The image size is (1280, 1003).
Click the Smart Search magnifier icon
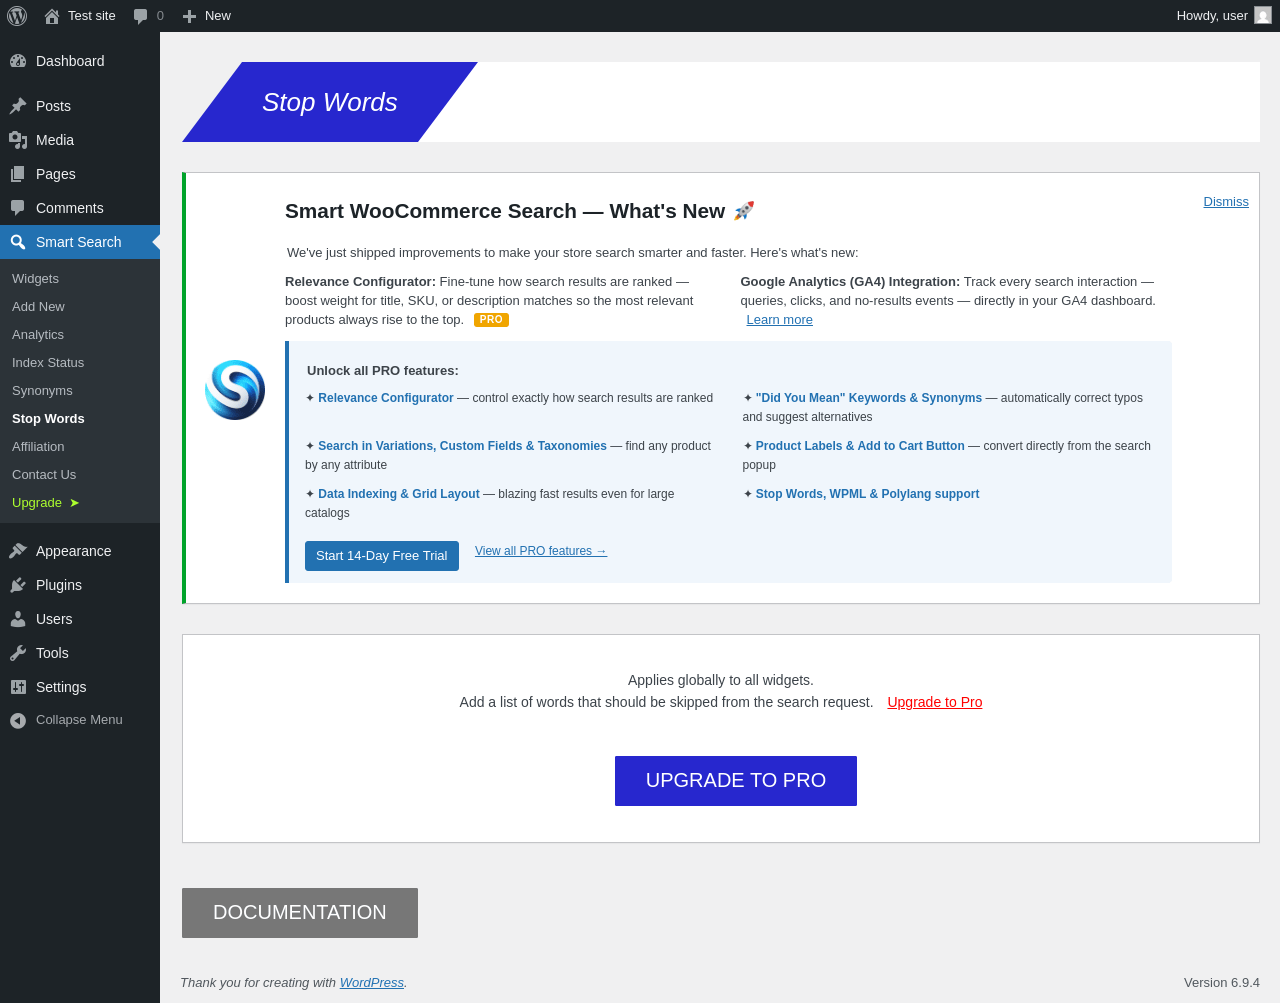click(x=18, y=242)
